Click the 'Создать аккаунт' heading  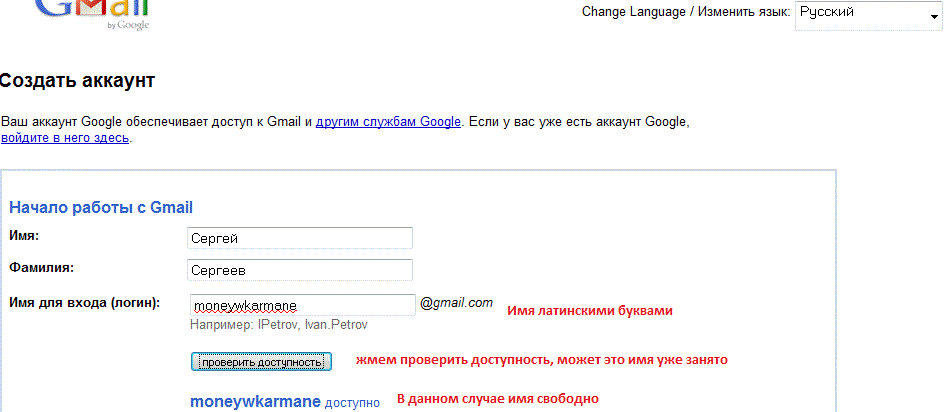click(77, 81)
